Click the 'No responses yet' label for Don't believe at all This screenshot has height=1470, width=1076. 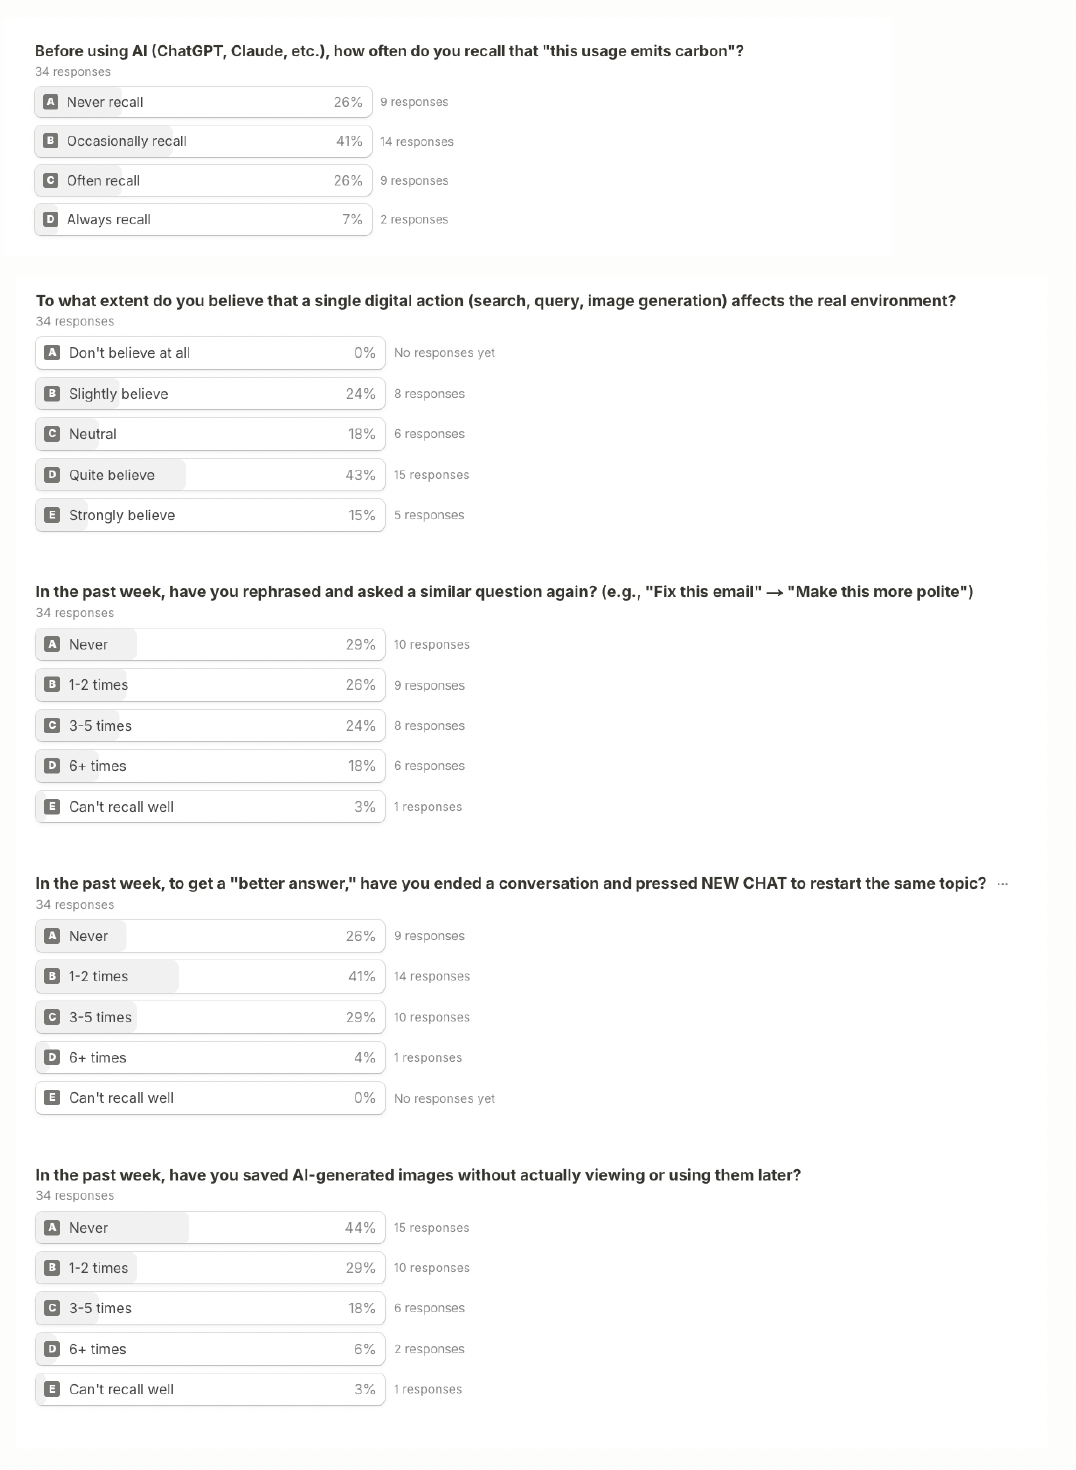(x=444, y=353)
